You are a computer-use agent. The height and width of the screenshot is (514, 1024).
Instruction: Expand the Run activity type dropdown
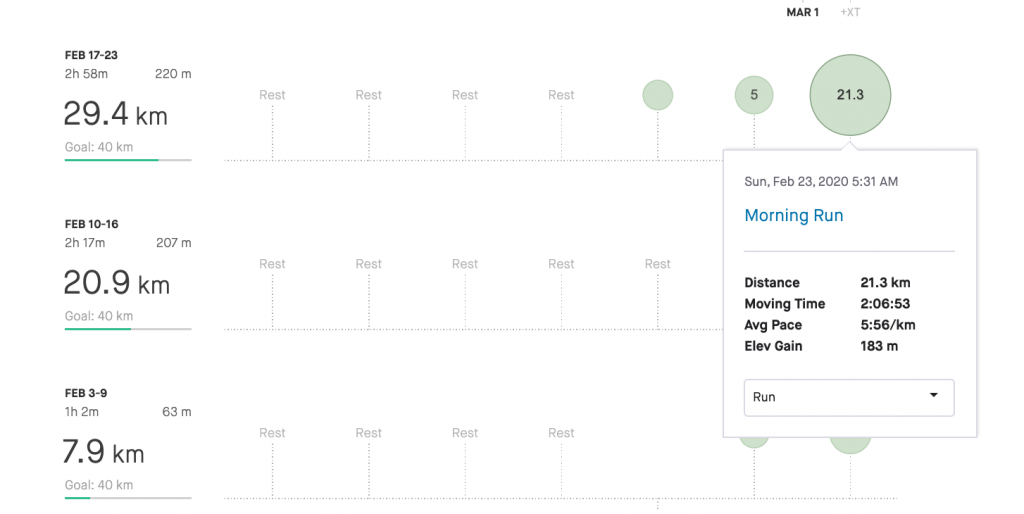tap(849, 397)
